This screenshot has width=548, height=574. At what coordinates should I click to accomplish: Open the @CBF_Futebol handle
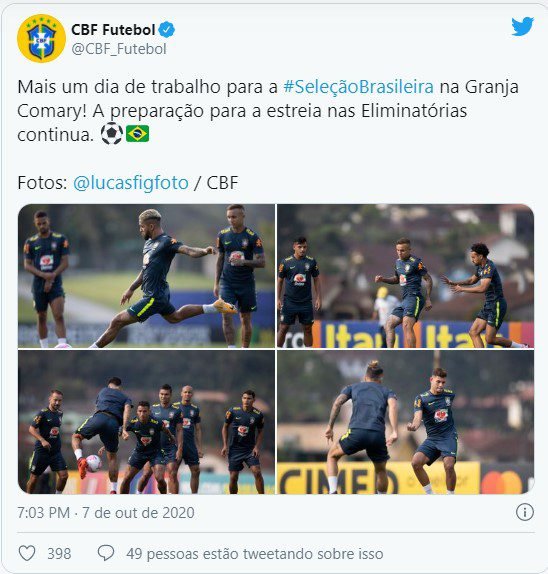point(119,49)
